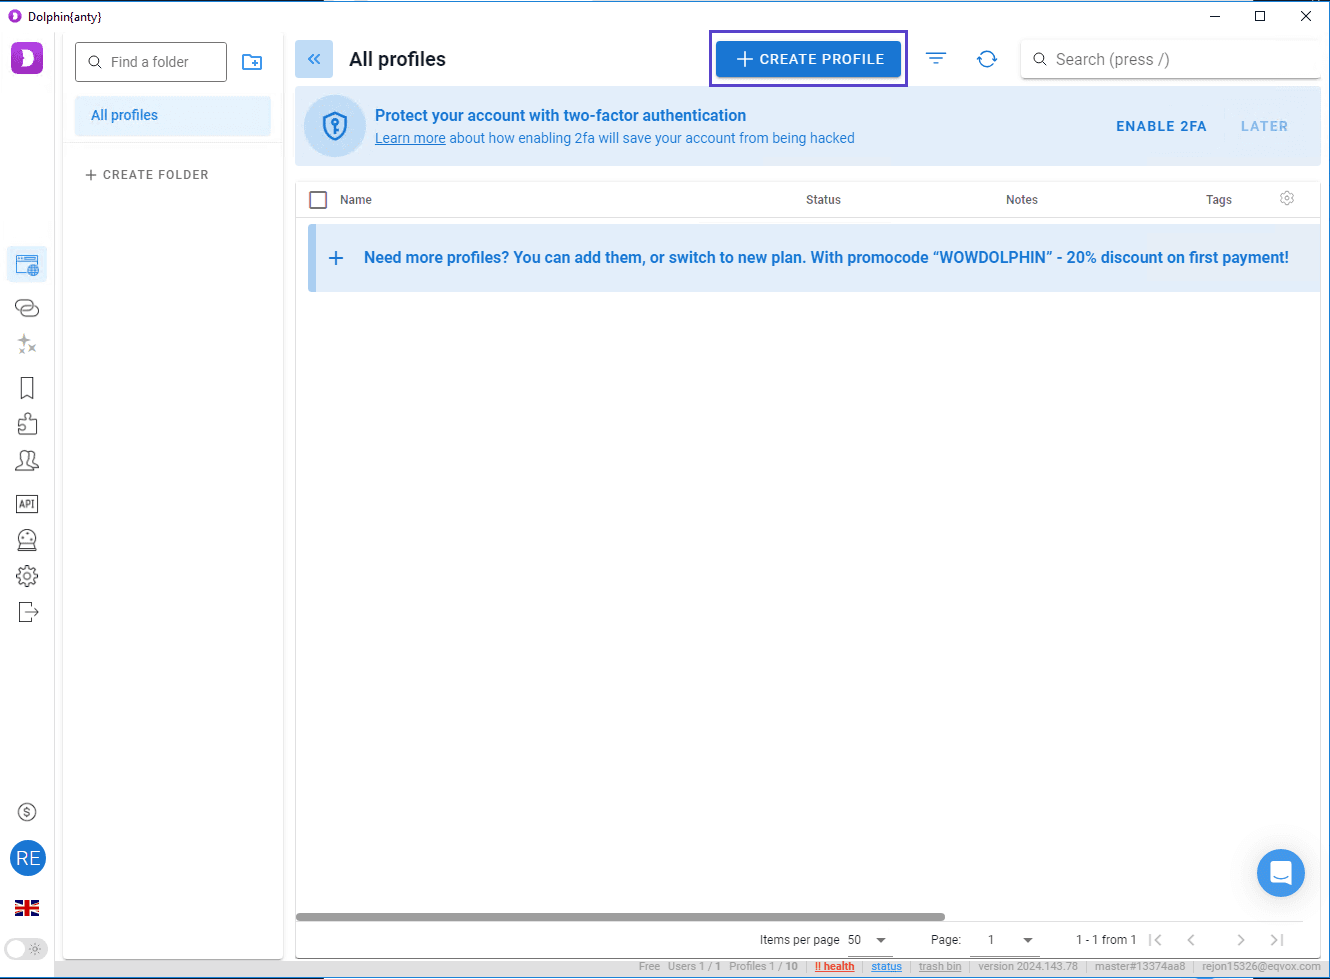Open the API section in sidebar
The image size is (1330, 979).
27,504
